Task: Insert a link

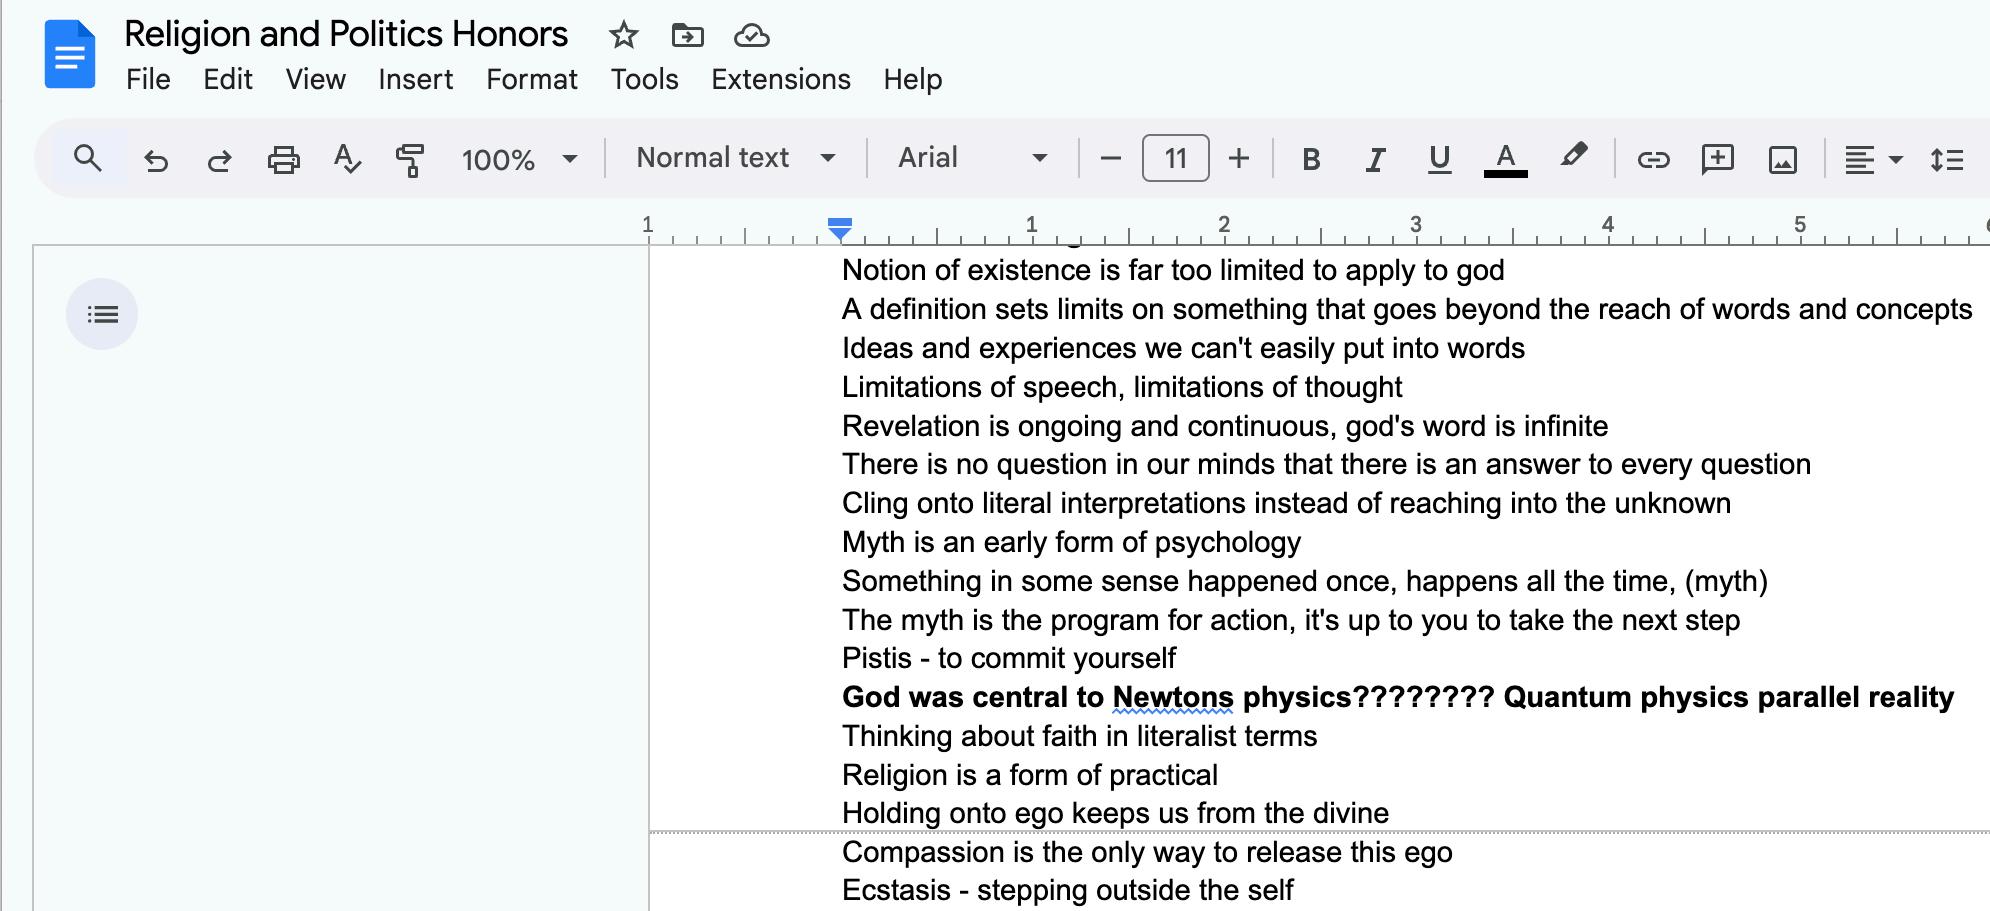Action: point(1653,159)
